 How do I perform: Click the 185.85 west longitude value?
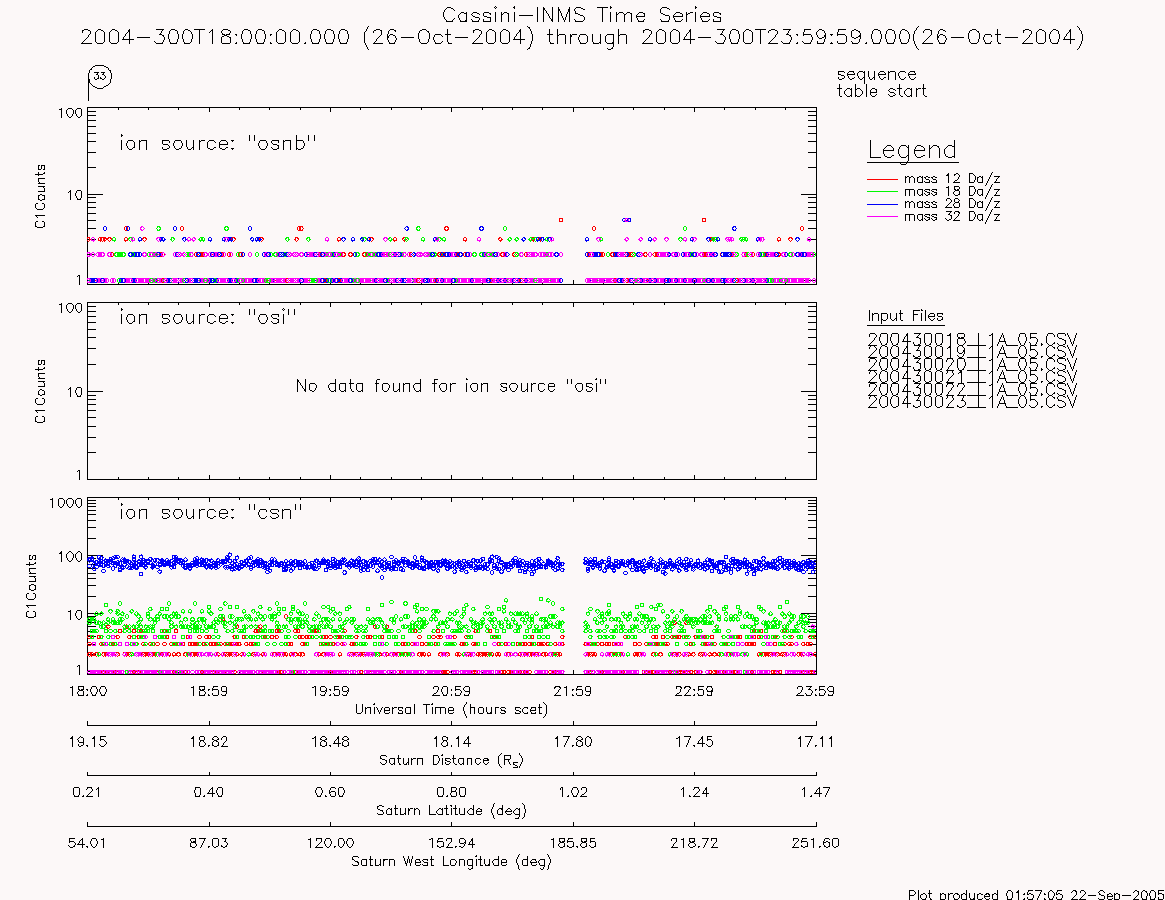point(573,843)
